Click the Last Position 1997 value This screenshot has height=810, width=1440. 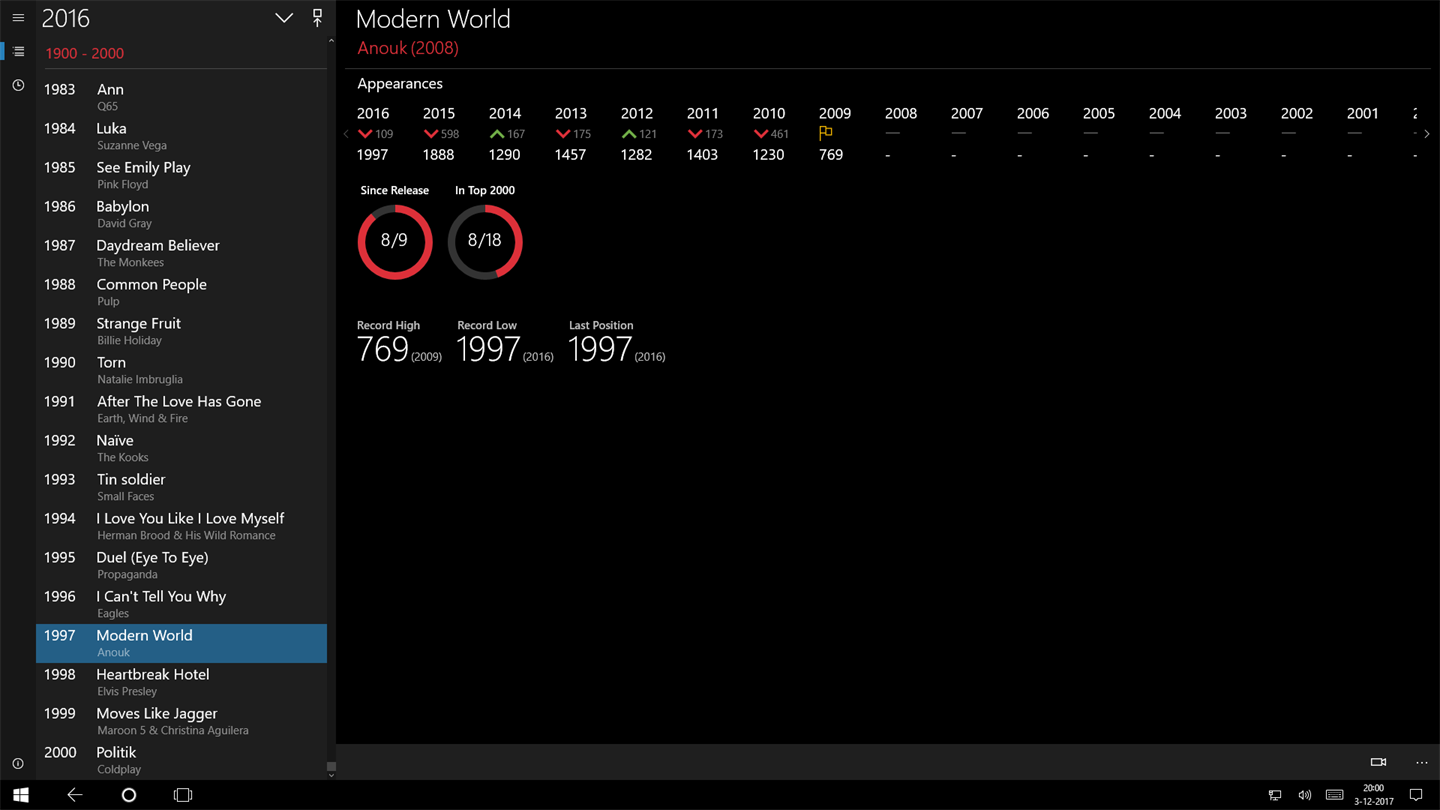pyautogui.click(x=600, y=349)
